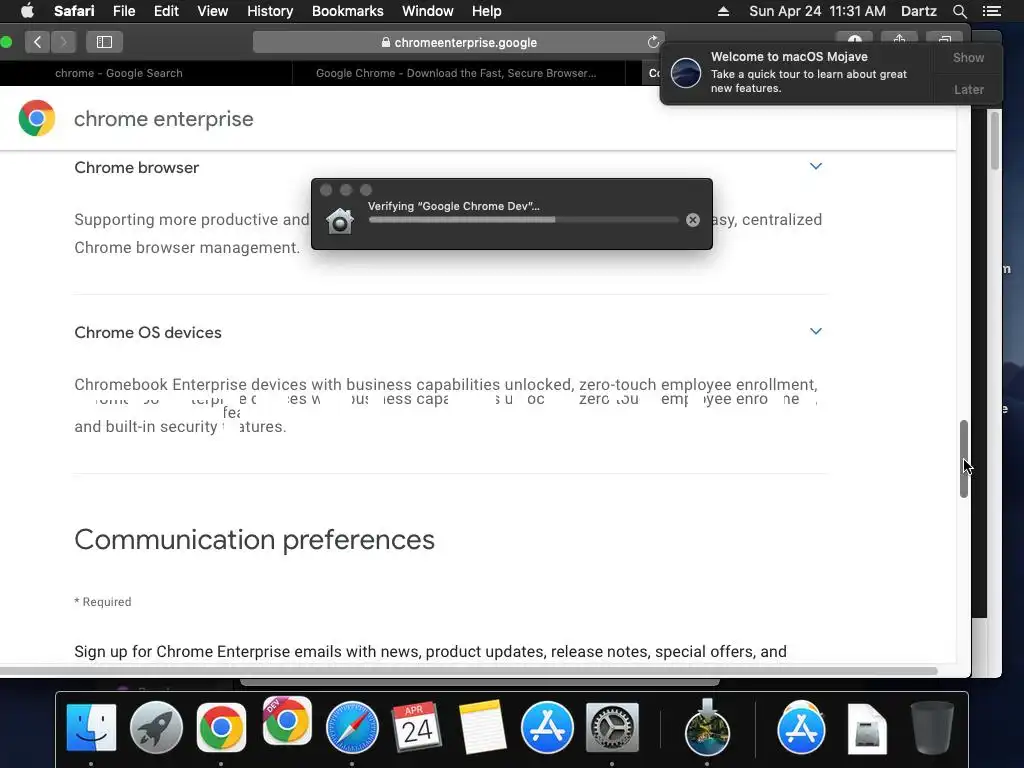Click the Chrome OS devices heading text
The image size is (1024, 768).
pyautogui.click(x=148, y=332)
